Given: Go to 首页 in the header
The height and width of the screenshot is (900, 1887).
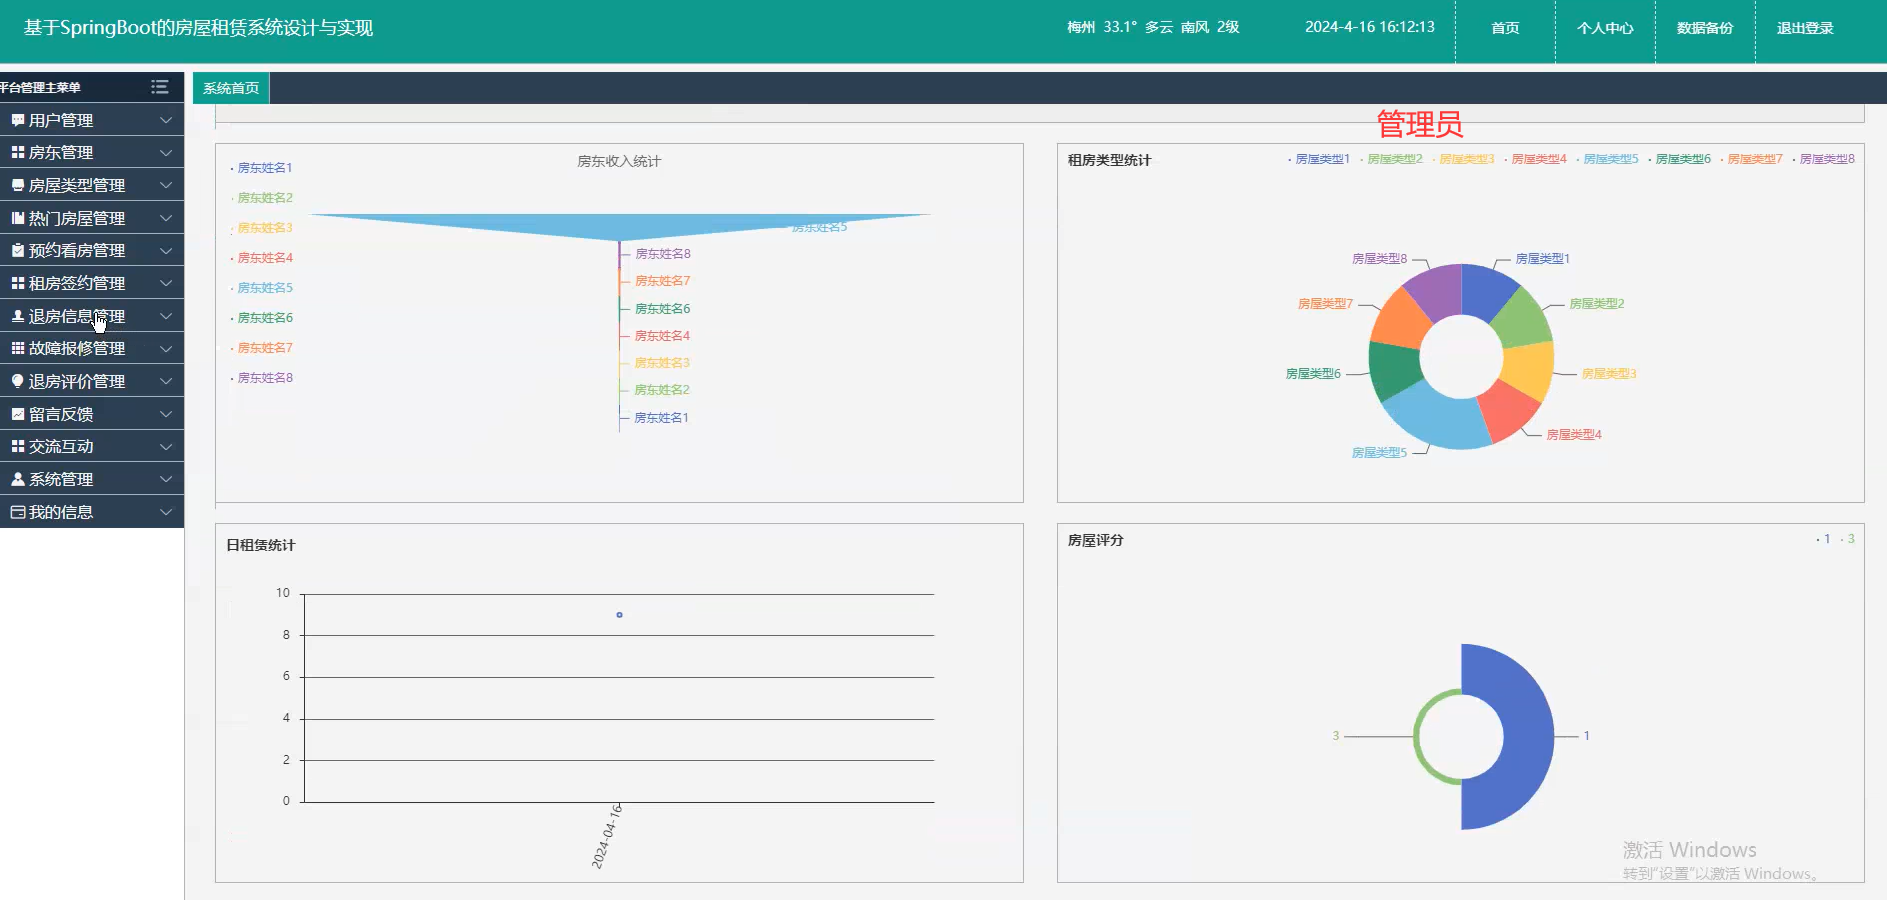Looking at the screenshot, I should 1505,28.
